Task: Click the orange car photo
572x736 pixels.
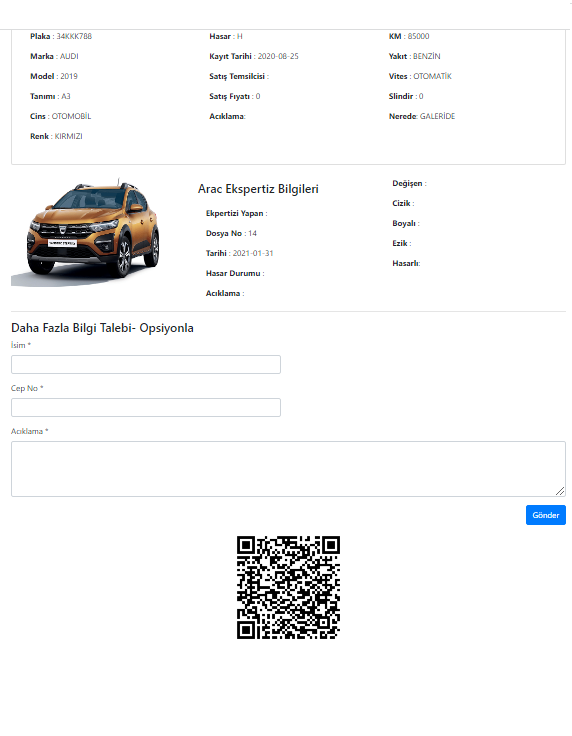Action: 85,232
